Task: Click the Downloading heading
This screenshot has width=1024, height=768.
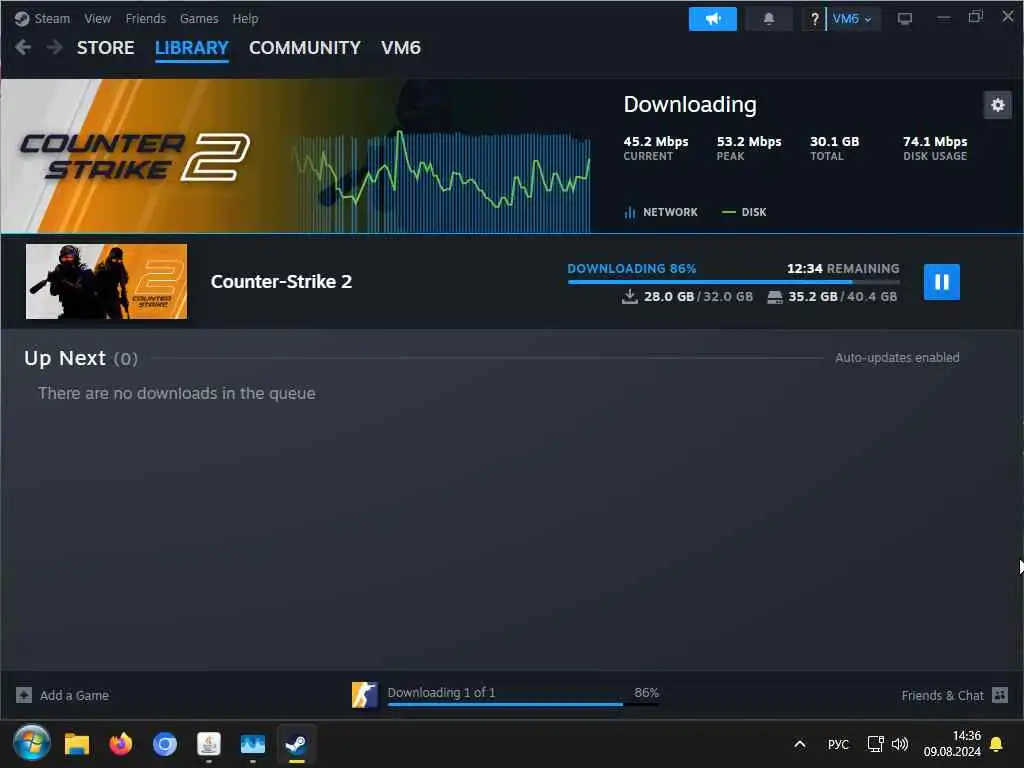Action: click(x=690, y=104)
